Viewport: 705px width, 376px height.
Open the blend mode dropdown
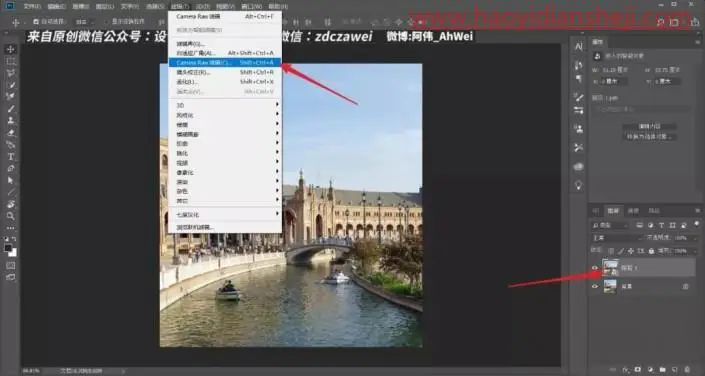(616, 237)
